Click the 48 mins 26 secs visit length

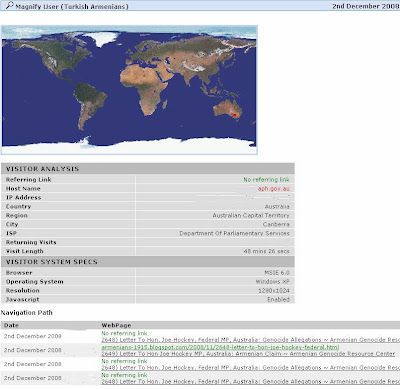[266, 251]
